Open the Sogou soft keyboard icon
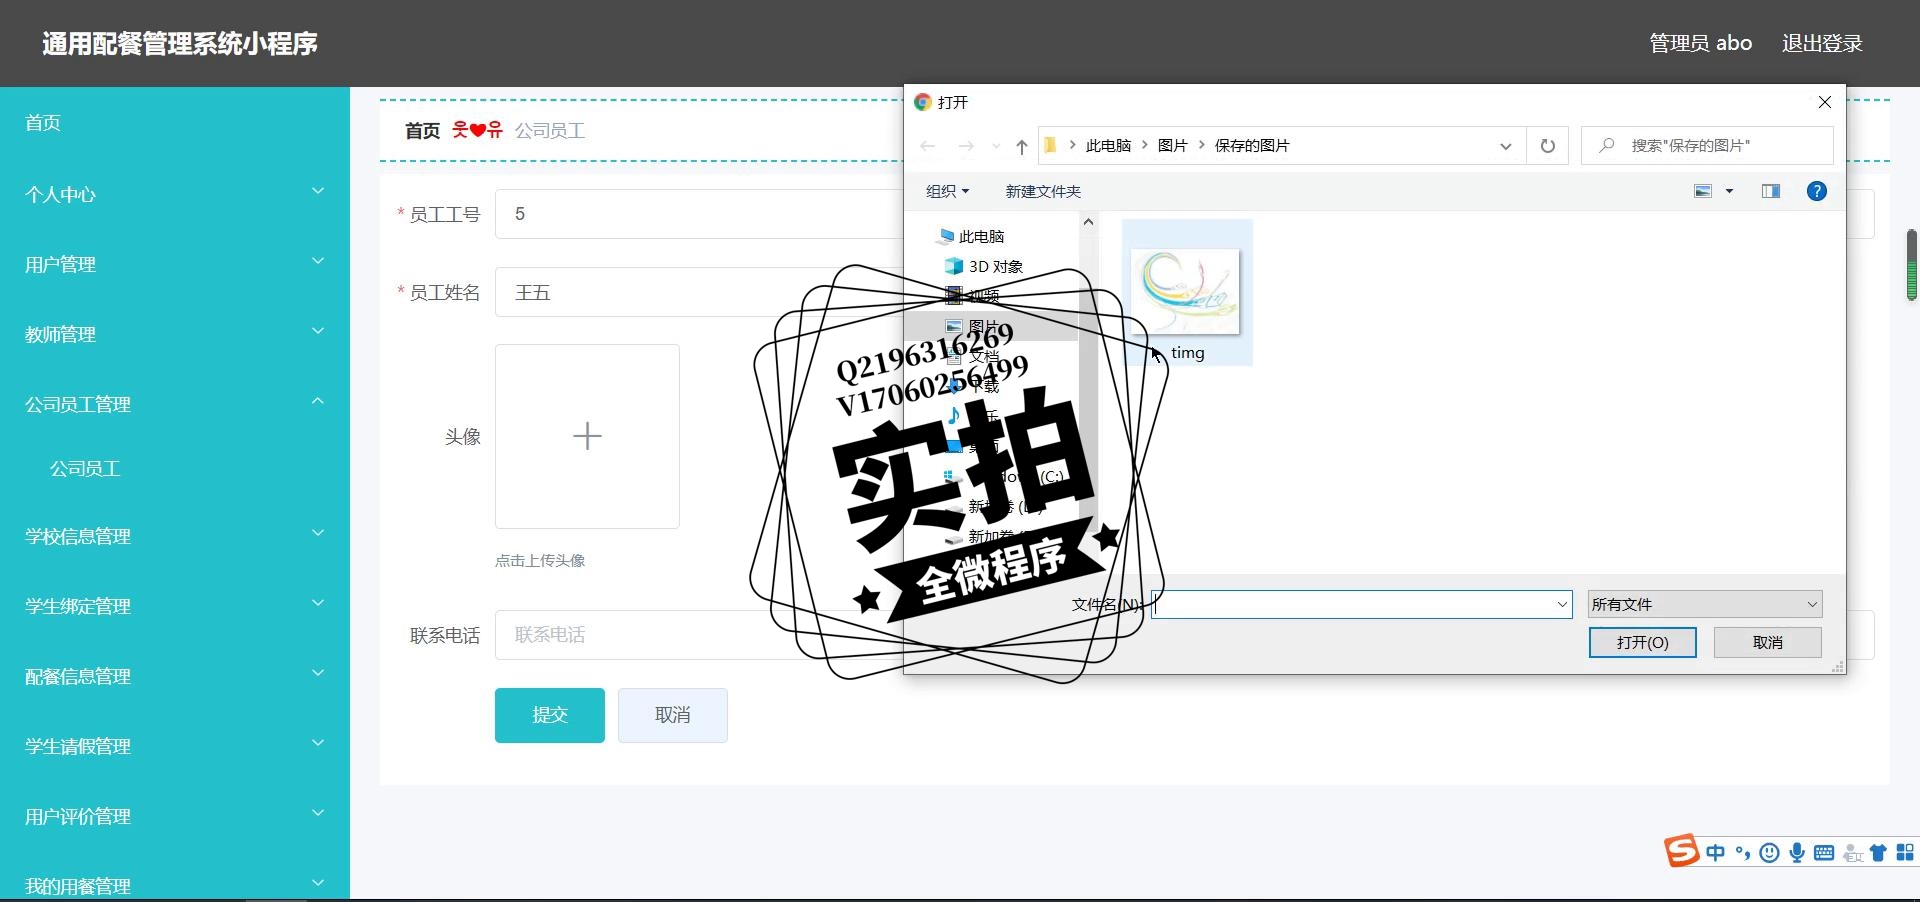 tap(1824, 853)
